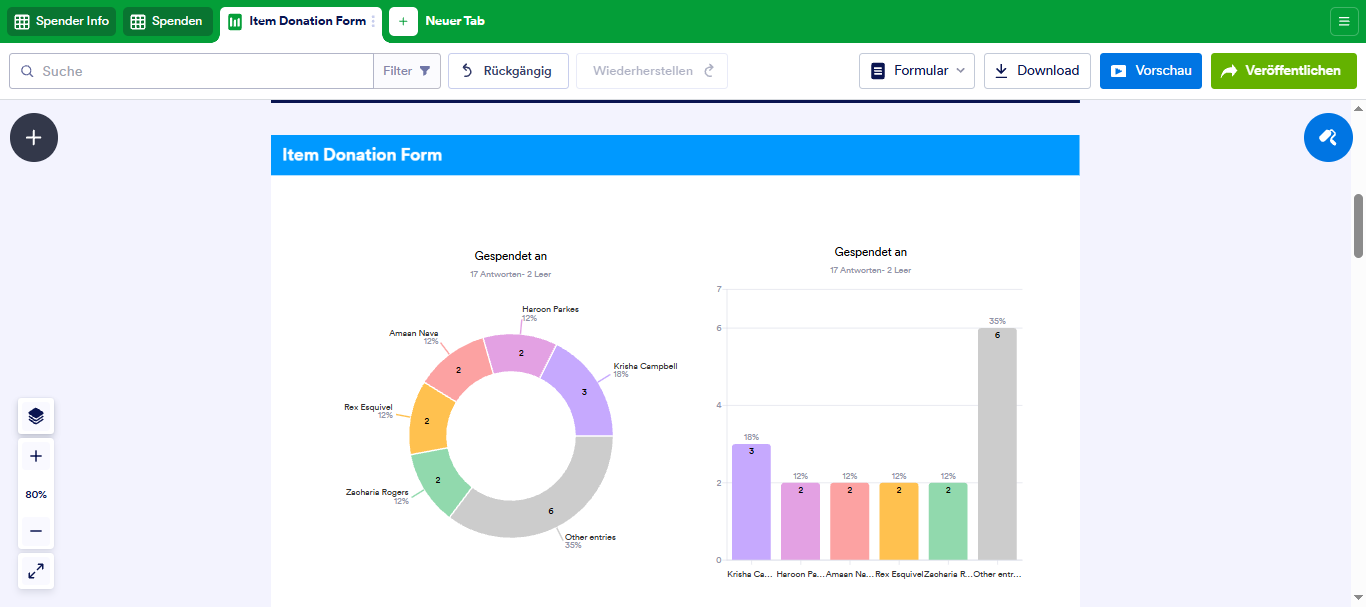The width and height of the screenshot is (1366, 607).
Task: Click the Veröffentlichen publish button
Action: point(1284,71)
